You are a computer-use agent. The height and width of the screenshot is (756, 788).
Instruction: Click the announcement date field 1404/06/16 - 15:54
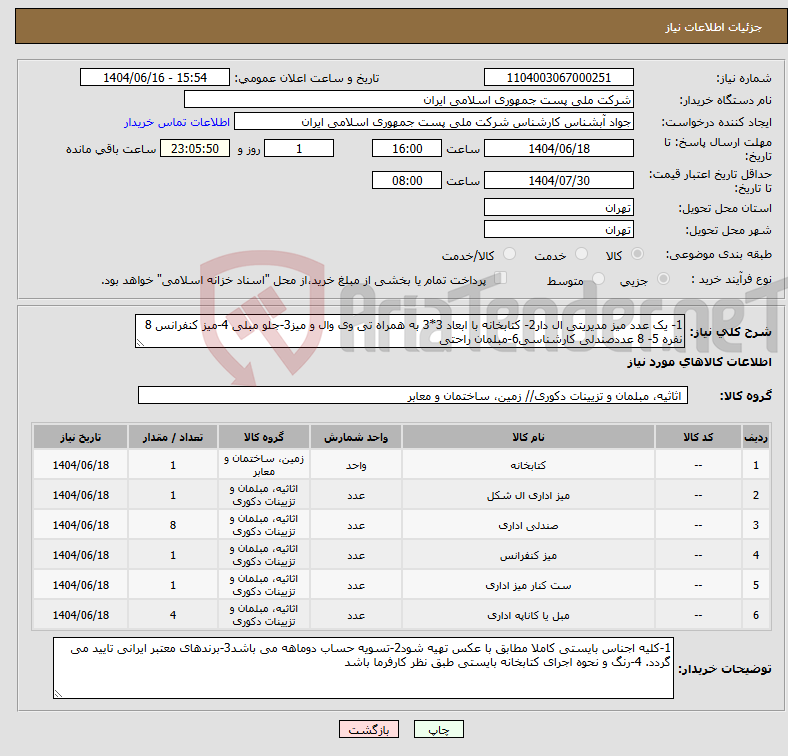155,77
